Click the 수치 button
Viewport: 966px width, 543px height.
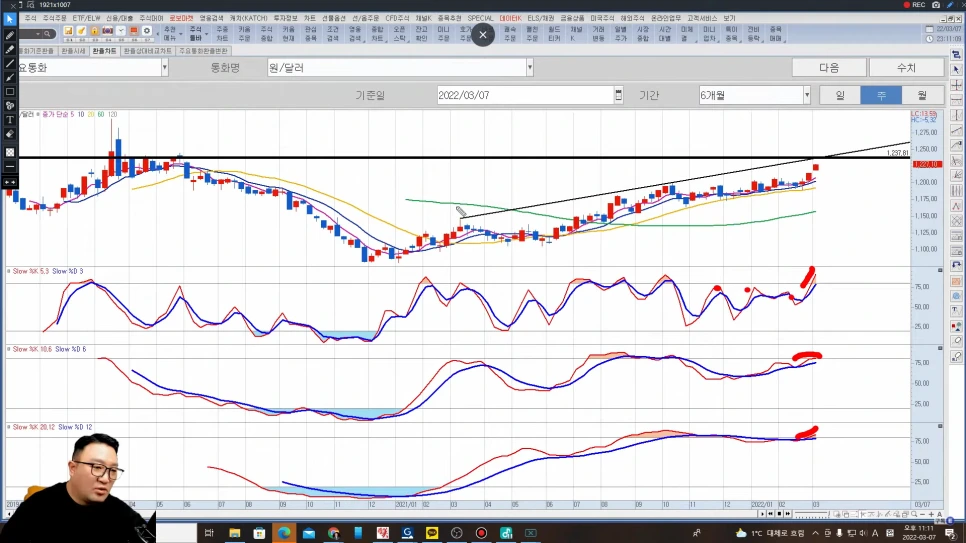[906, 68]
